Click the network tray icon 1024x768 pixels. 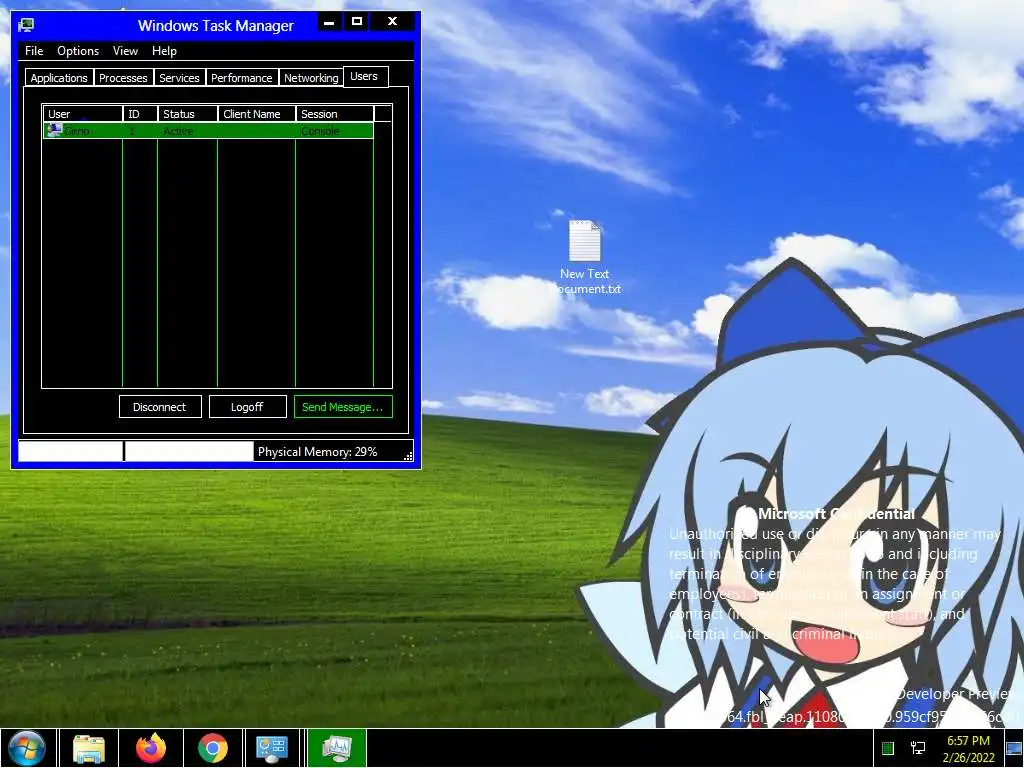tap(918, 748)
